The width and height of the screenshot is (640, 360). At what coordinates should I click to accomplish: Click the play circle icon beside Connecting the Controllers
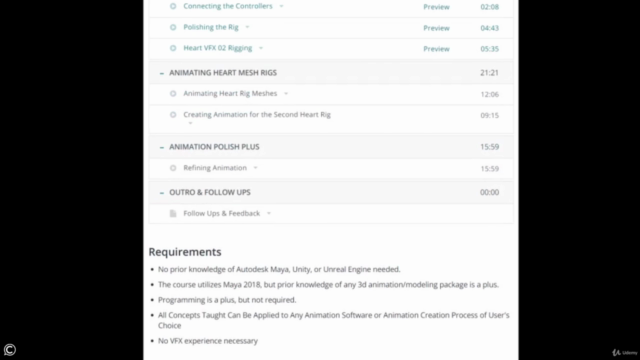tap(173, 6)
